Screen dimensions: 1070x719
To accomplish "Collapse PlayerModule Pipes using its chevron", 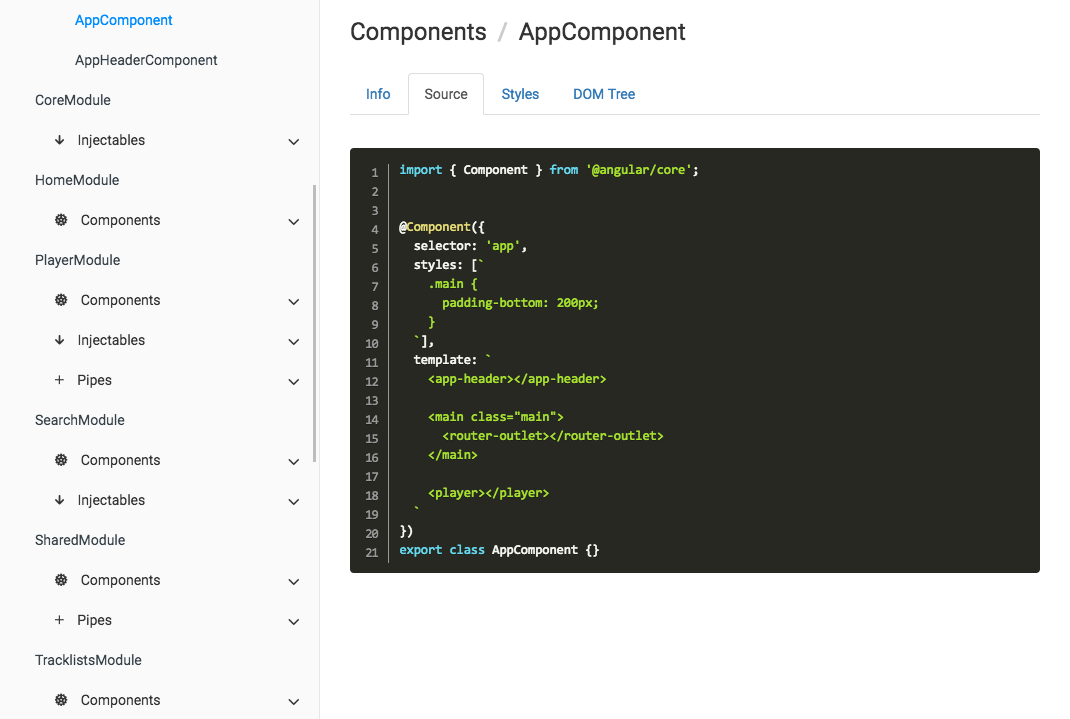I will tap(293, 381).
